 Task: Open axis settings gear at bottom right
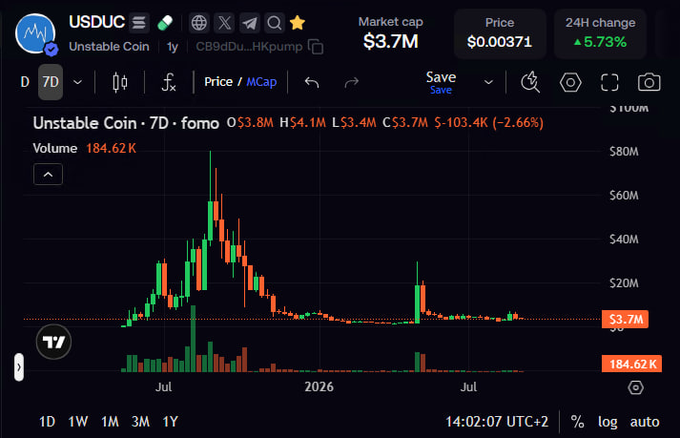pyautogui.click(x=635, y=387)
